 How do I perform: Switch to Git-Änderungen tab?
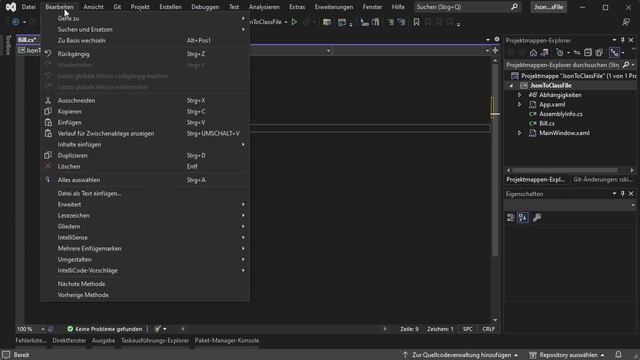click(603, 180)
